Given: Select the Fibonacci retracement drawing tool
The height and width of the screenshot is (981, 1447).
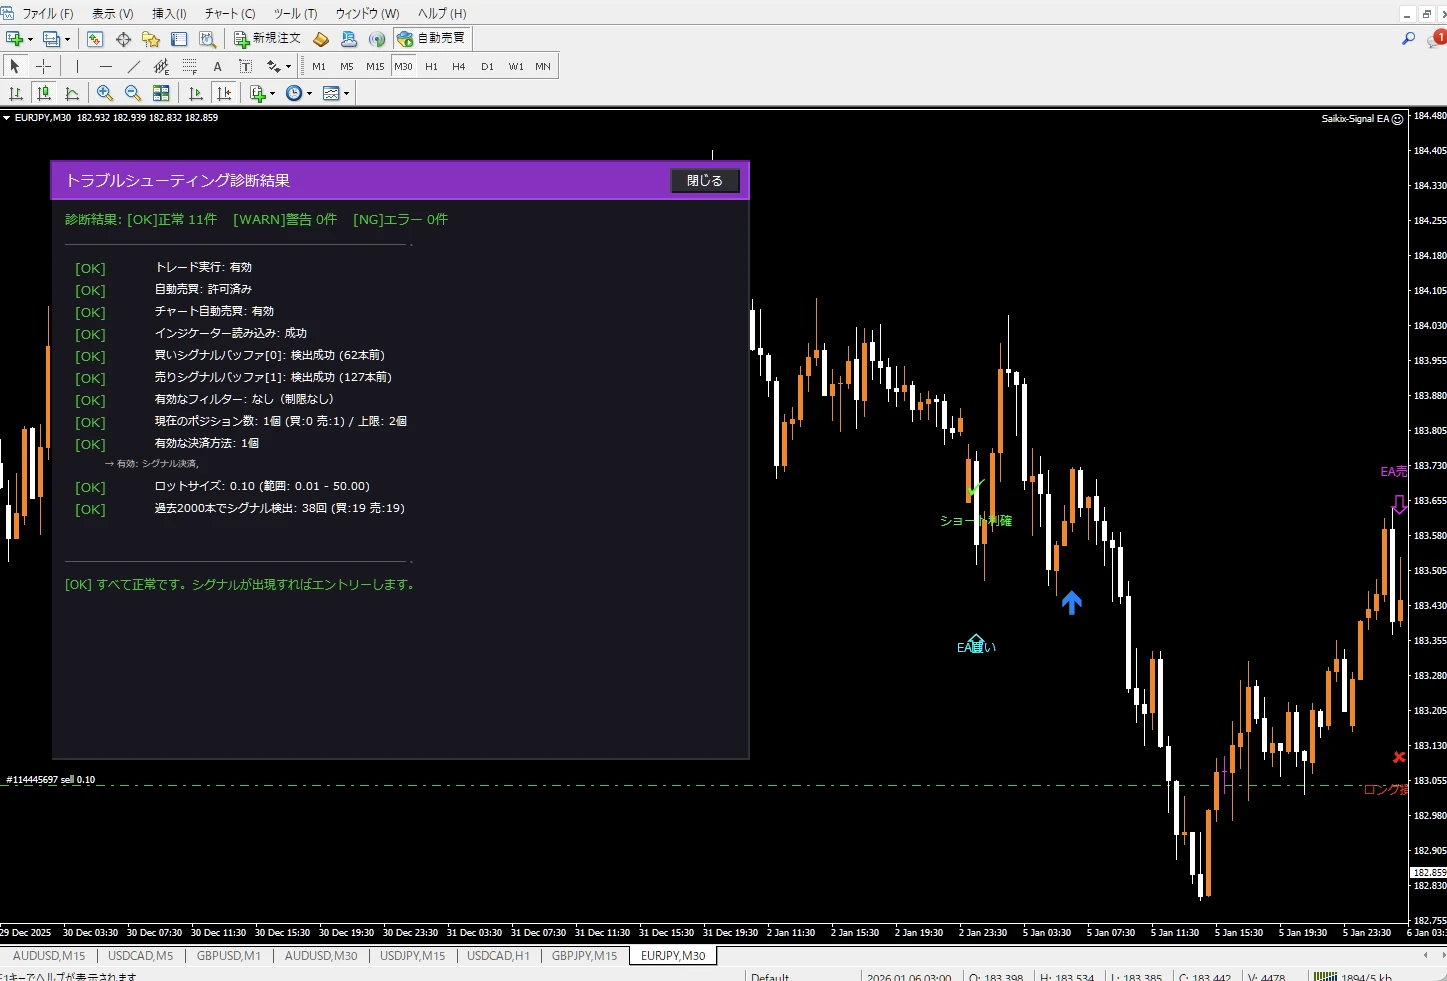Looking at the screenshot, I should point(190,66).
